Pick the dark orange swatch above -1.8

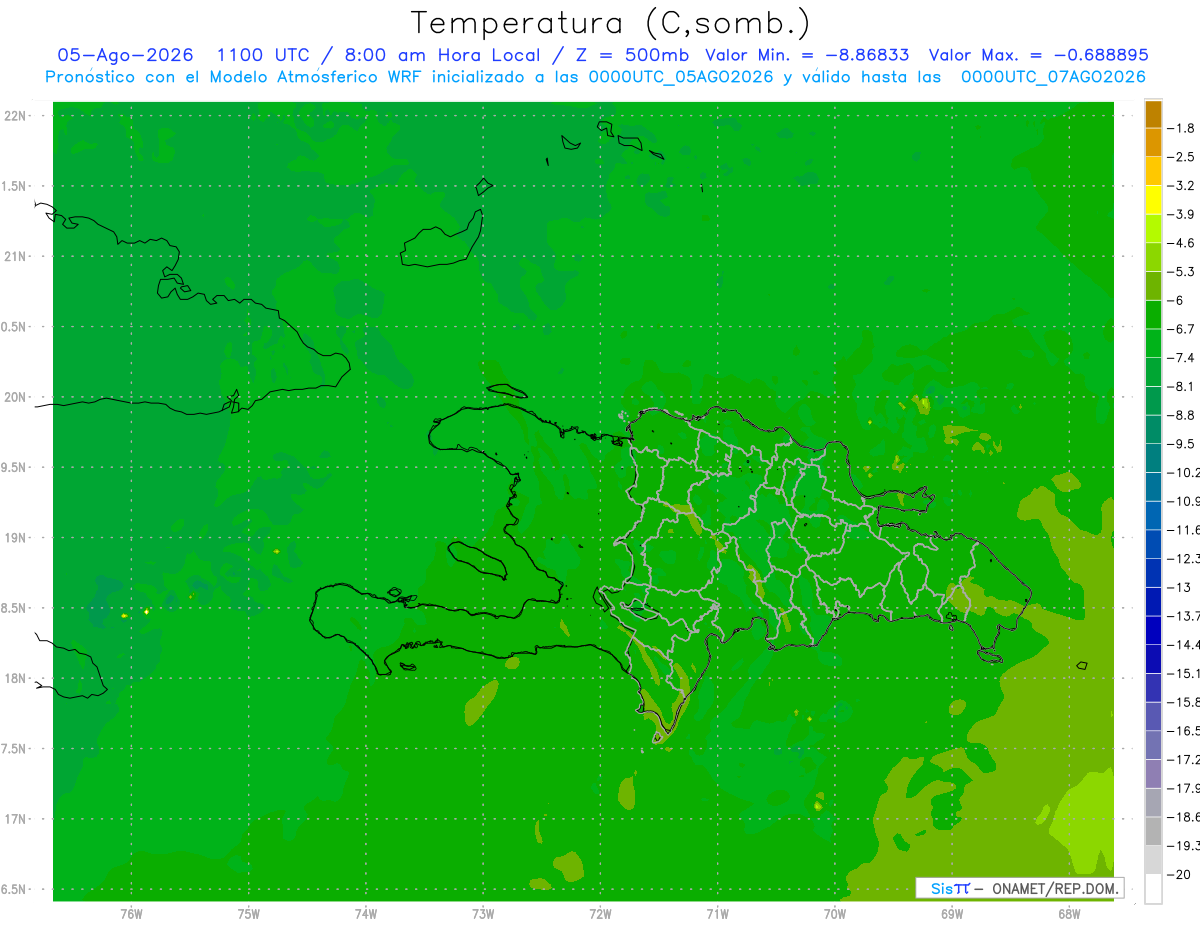(x=1153, y=114)
